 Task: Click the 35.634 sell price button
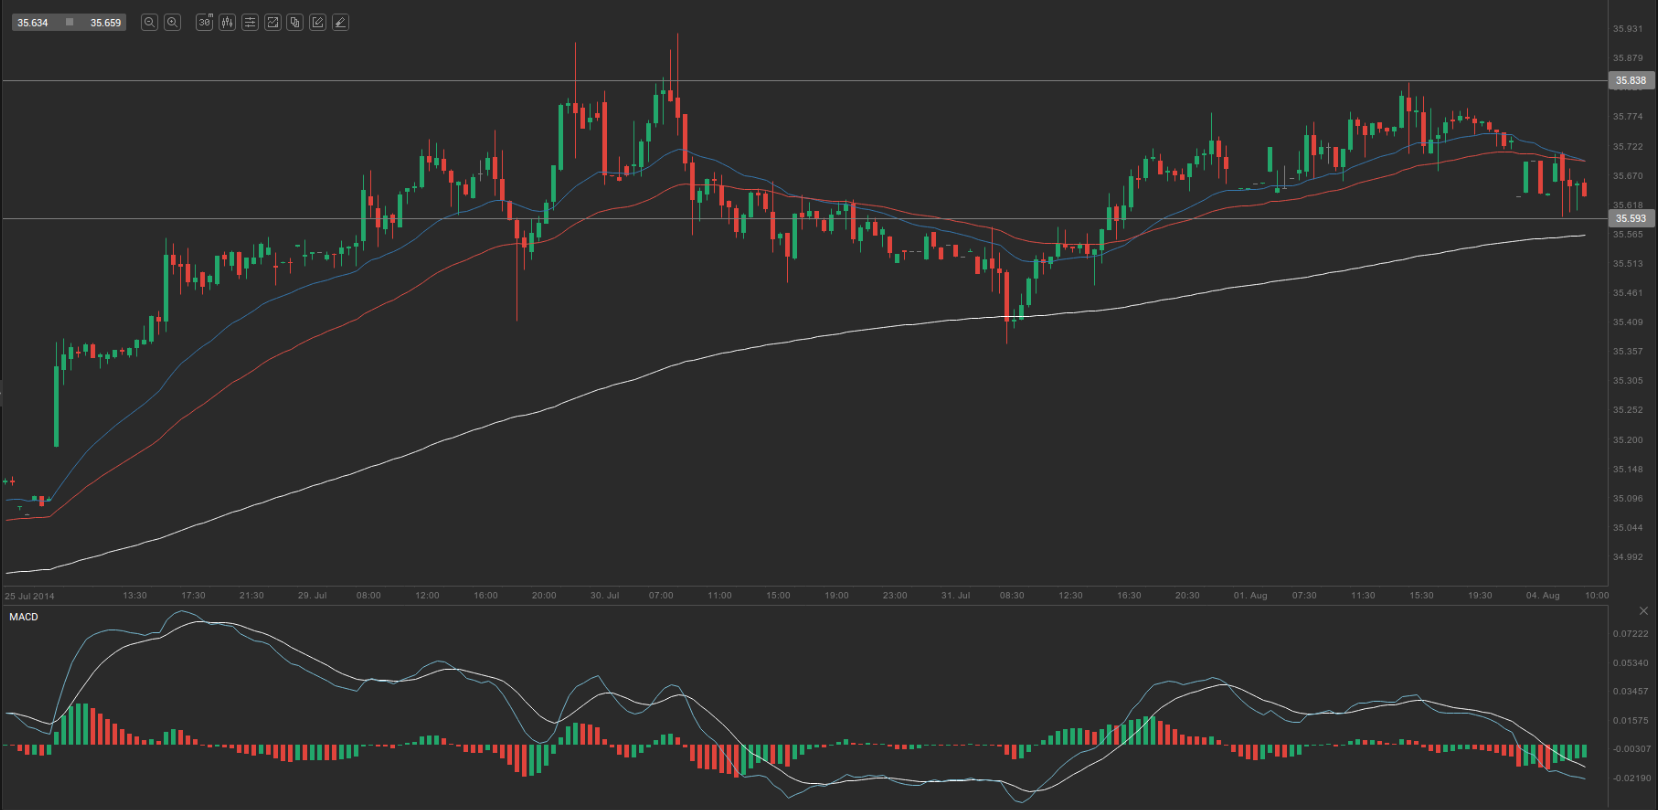[33, 23]
